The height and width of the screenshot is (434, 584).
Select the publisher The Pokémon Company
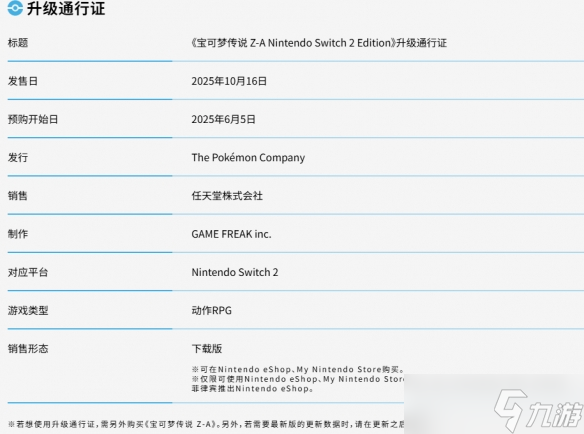coord(248,158)
